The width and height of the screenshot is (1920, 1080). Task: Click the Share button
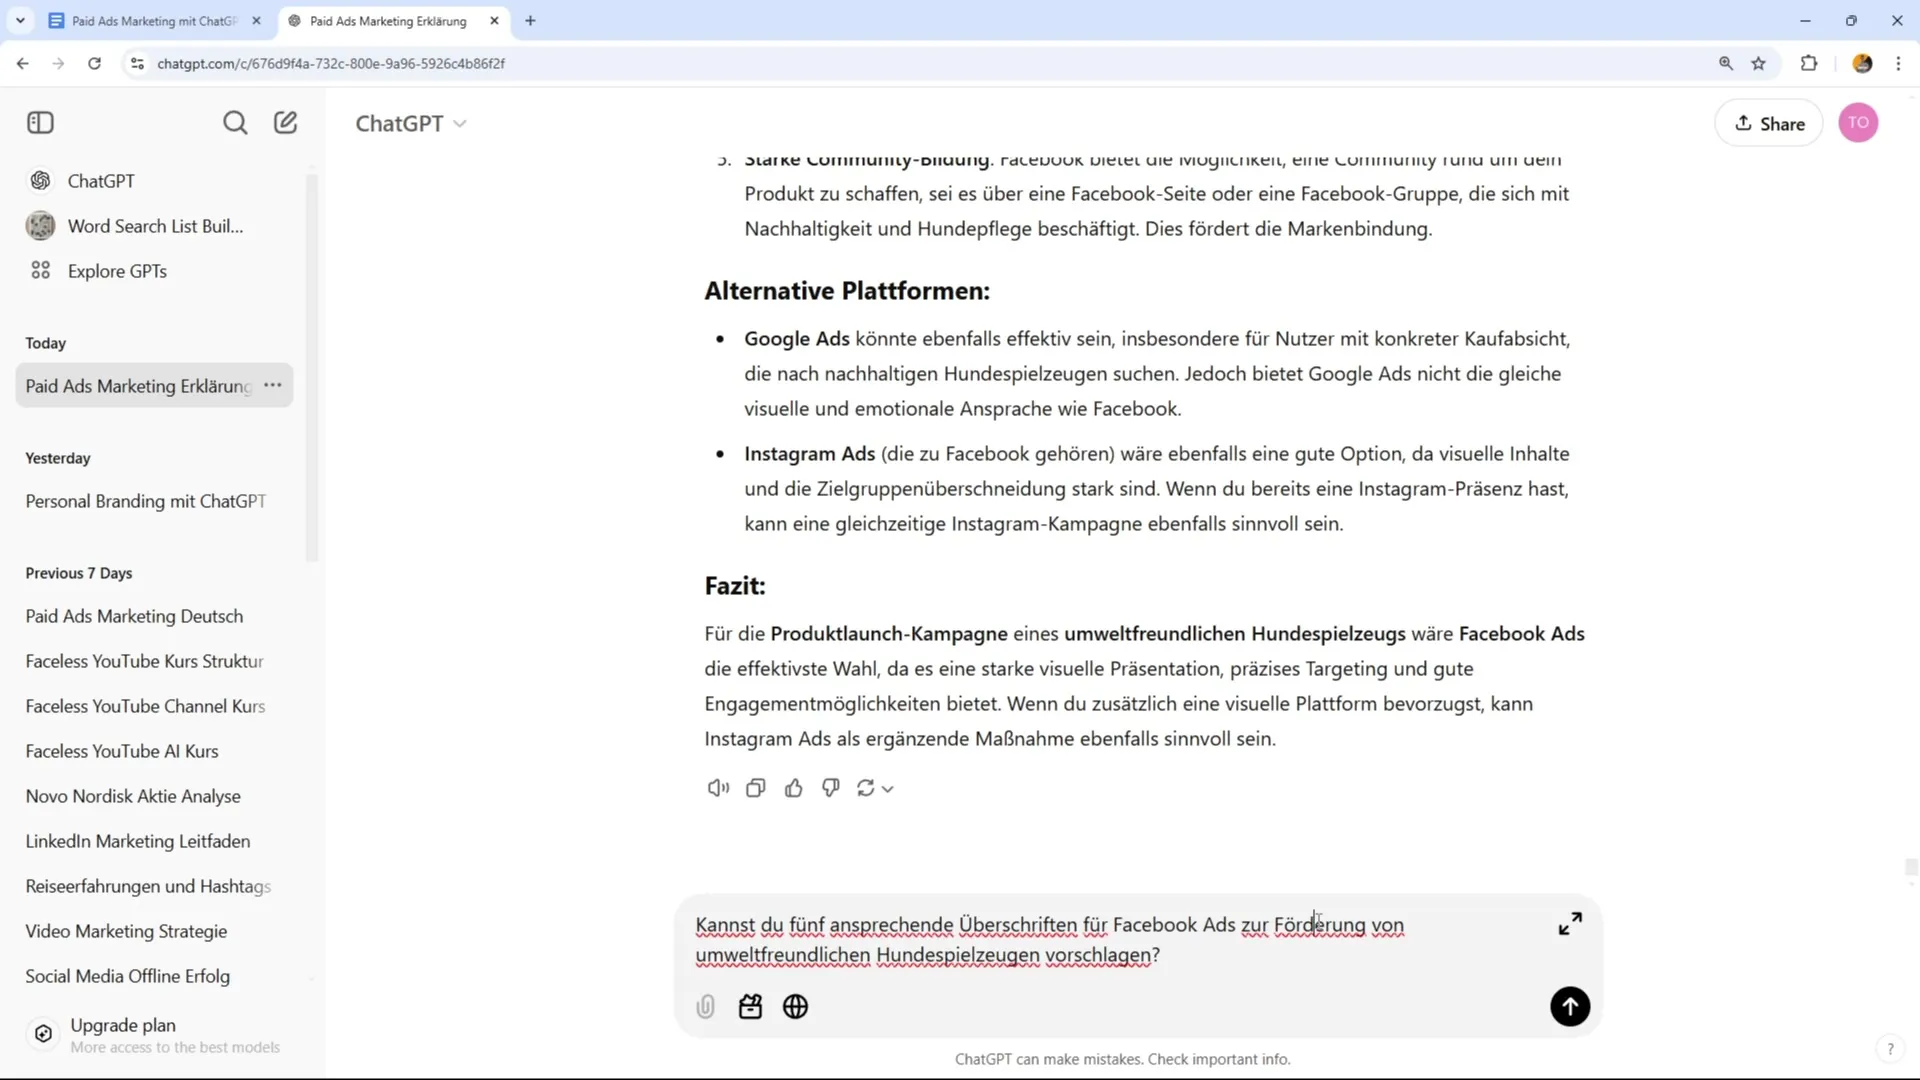1769,123
